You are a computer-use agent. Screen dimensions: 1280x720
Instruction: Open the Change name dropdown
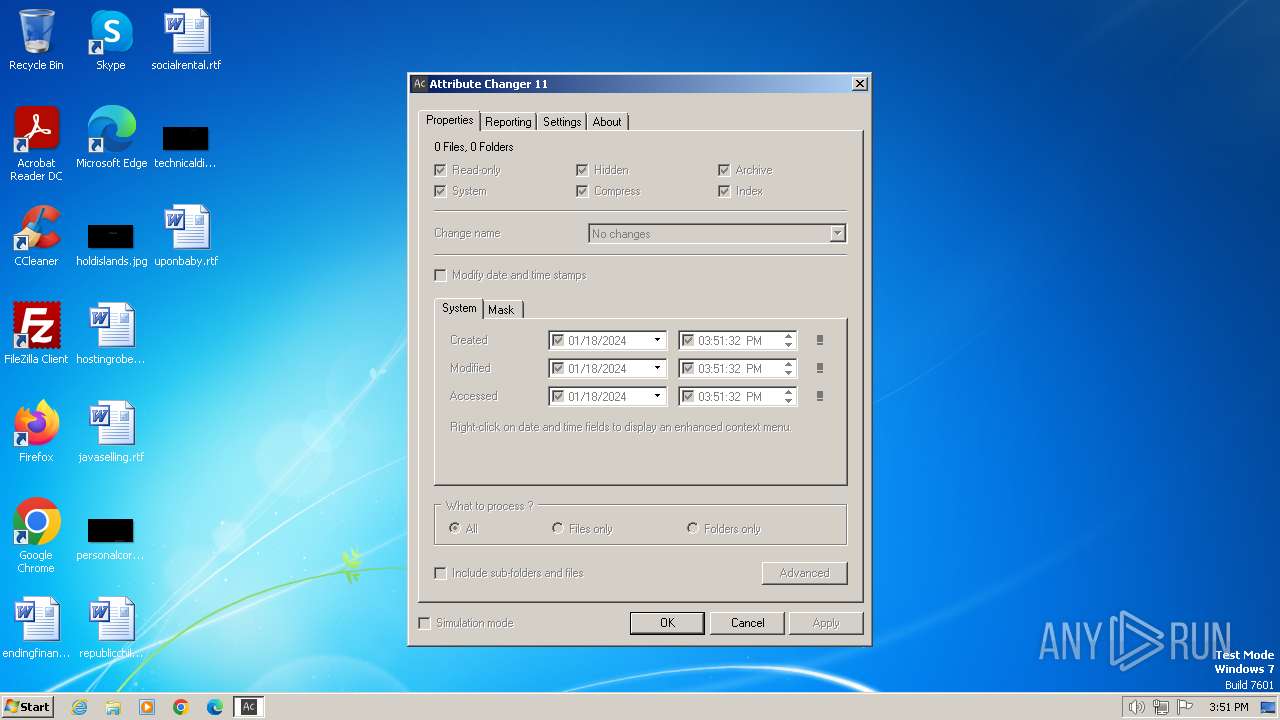click(x=838, y=234)
